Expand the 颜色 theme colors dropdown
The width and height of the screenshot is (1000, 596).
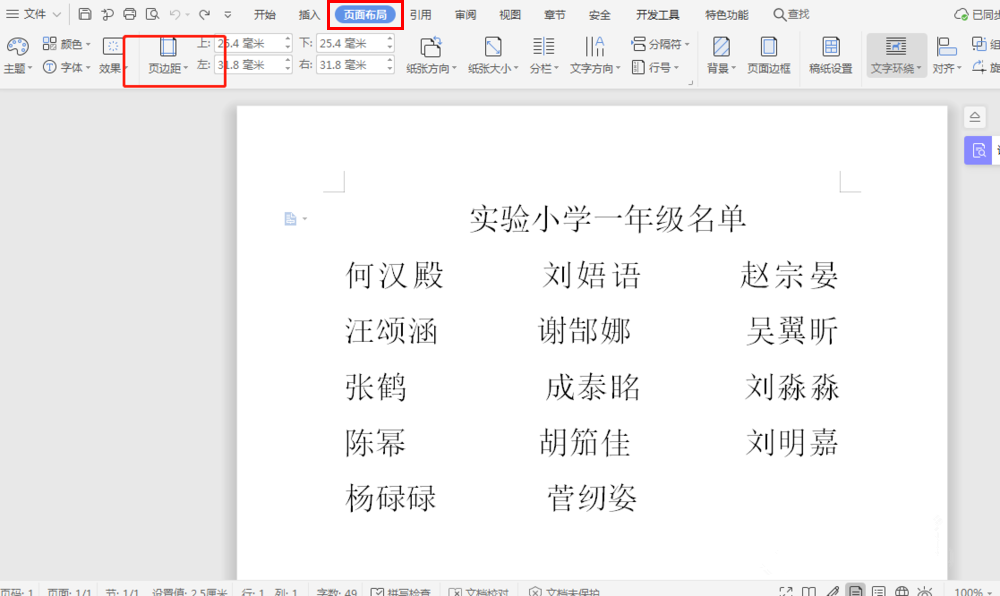(66, 43)
